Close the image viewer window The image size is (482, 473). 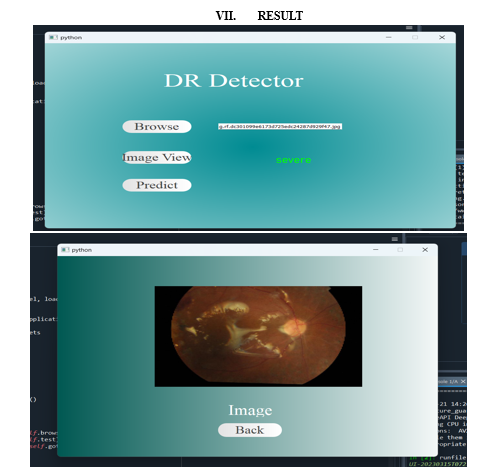425,250
